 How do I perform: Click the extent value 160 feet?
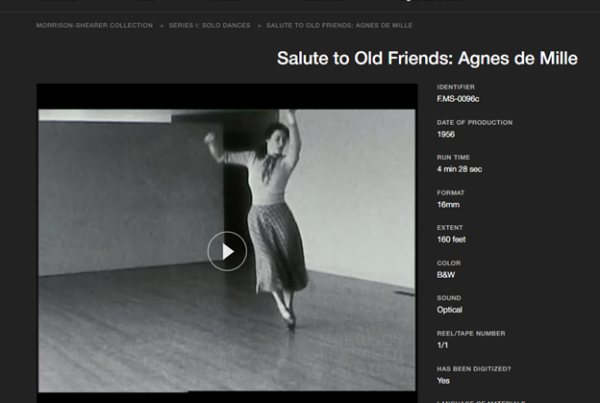[452, 239]
